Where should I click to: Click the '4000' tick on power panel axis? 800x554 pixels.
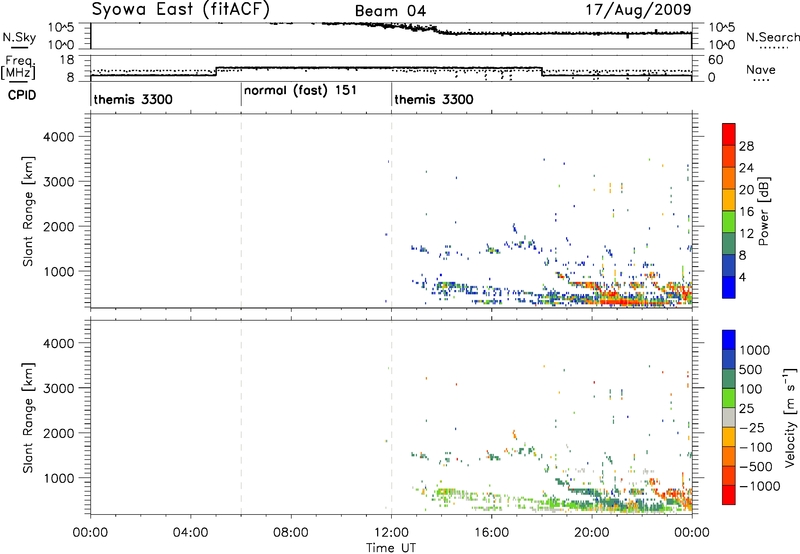click(59, 137)
